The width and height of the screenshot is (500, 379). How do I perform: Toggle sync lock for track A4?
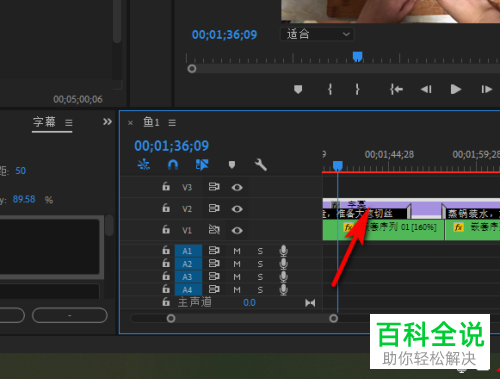214,289
